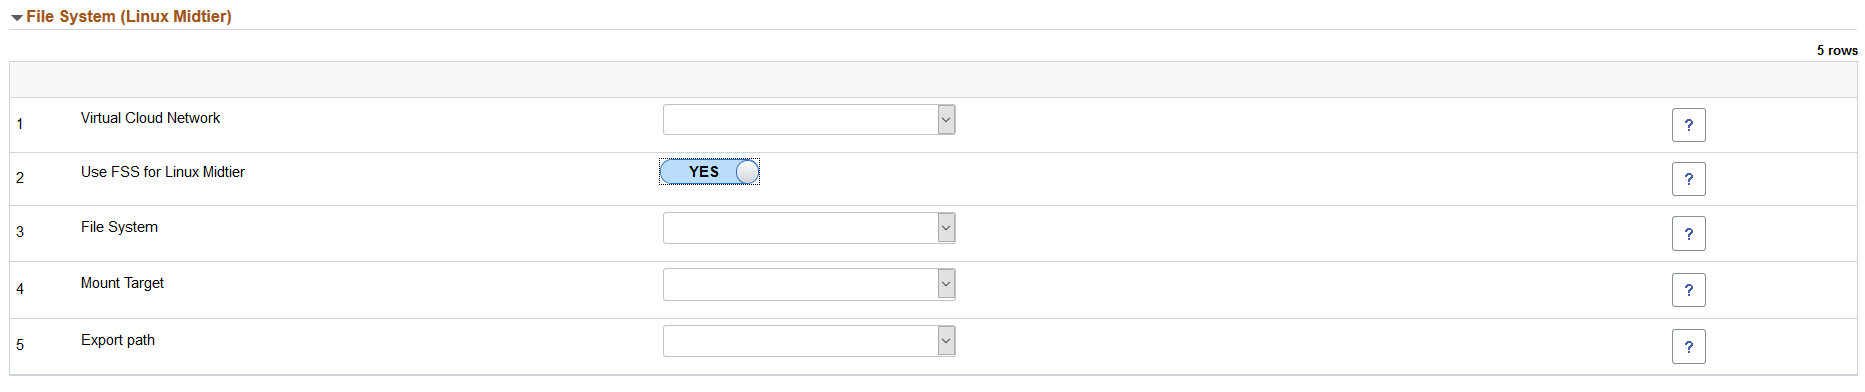
Task: Click the Export path label
Action: click(x=118, y=340)
